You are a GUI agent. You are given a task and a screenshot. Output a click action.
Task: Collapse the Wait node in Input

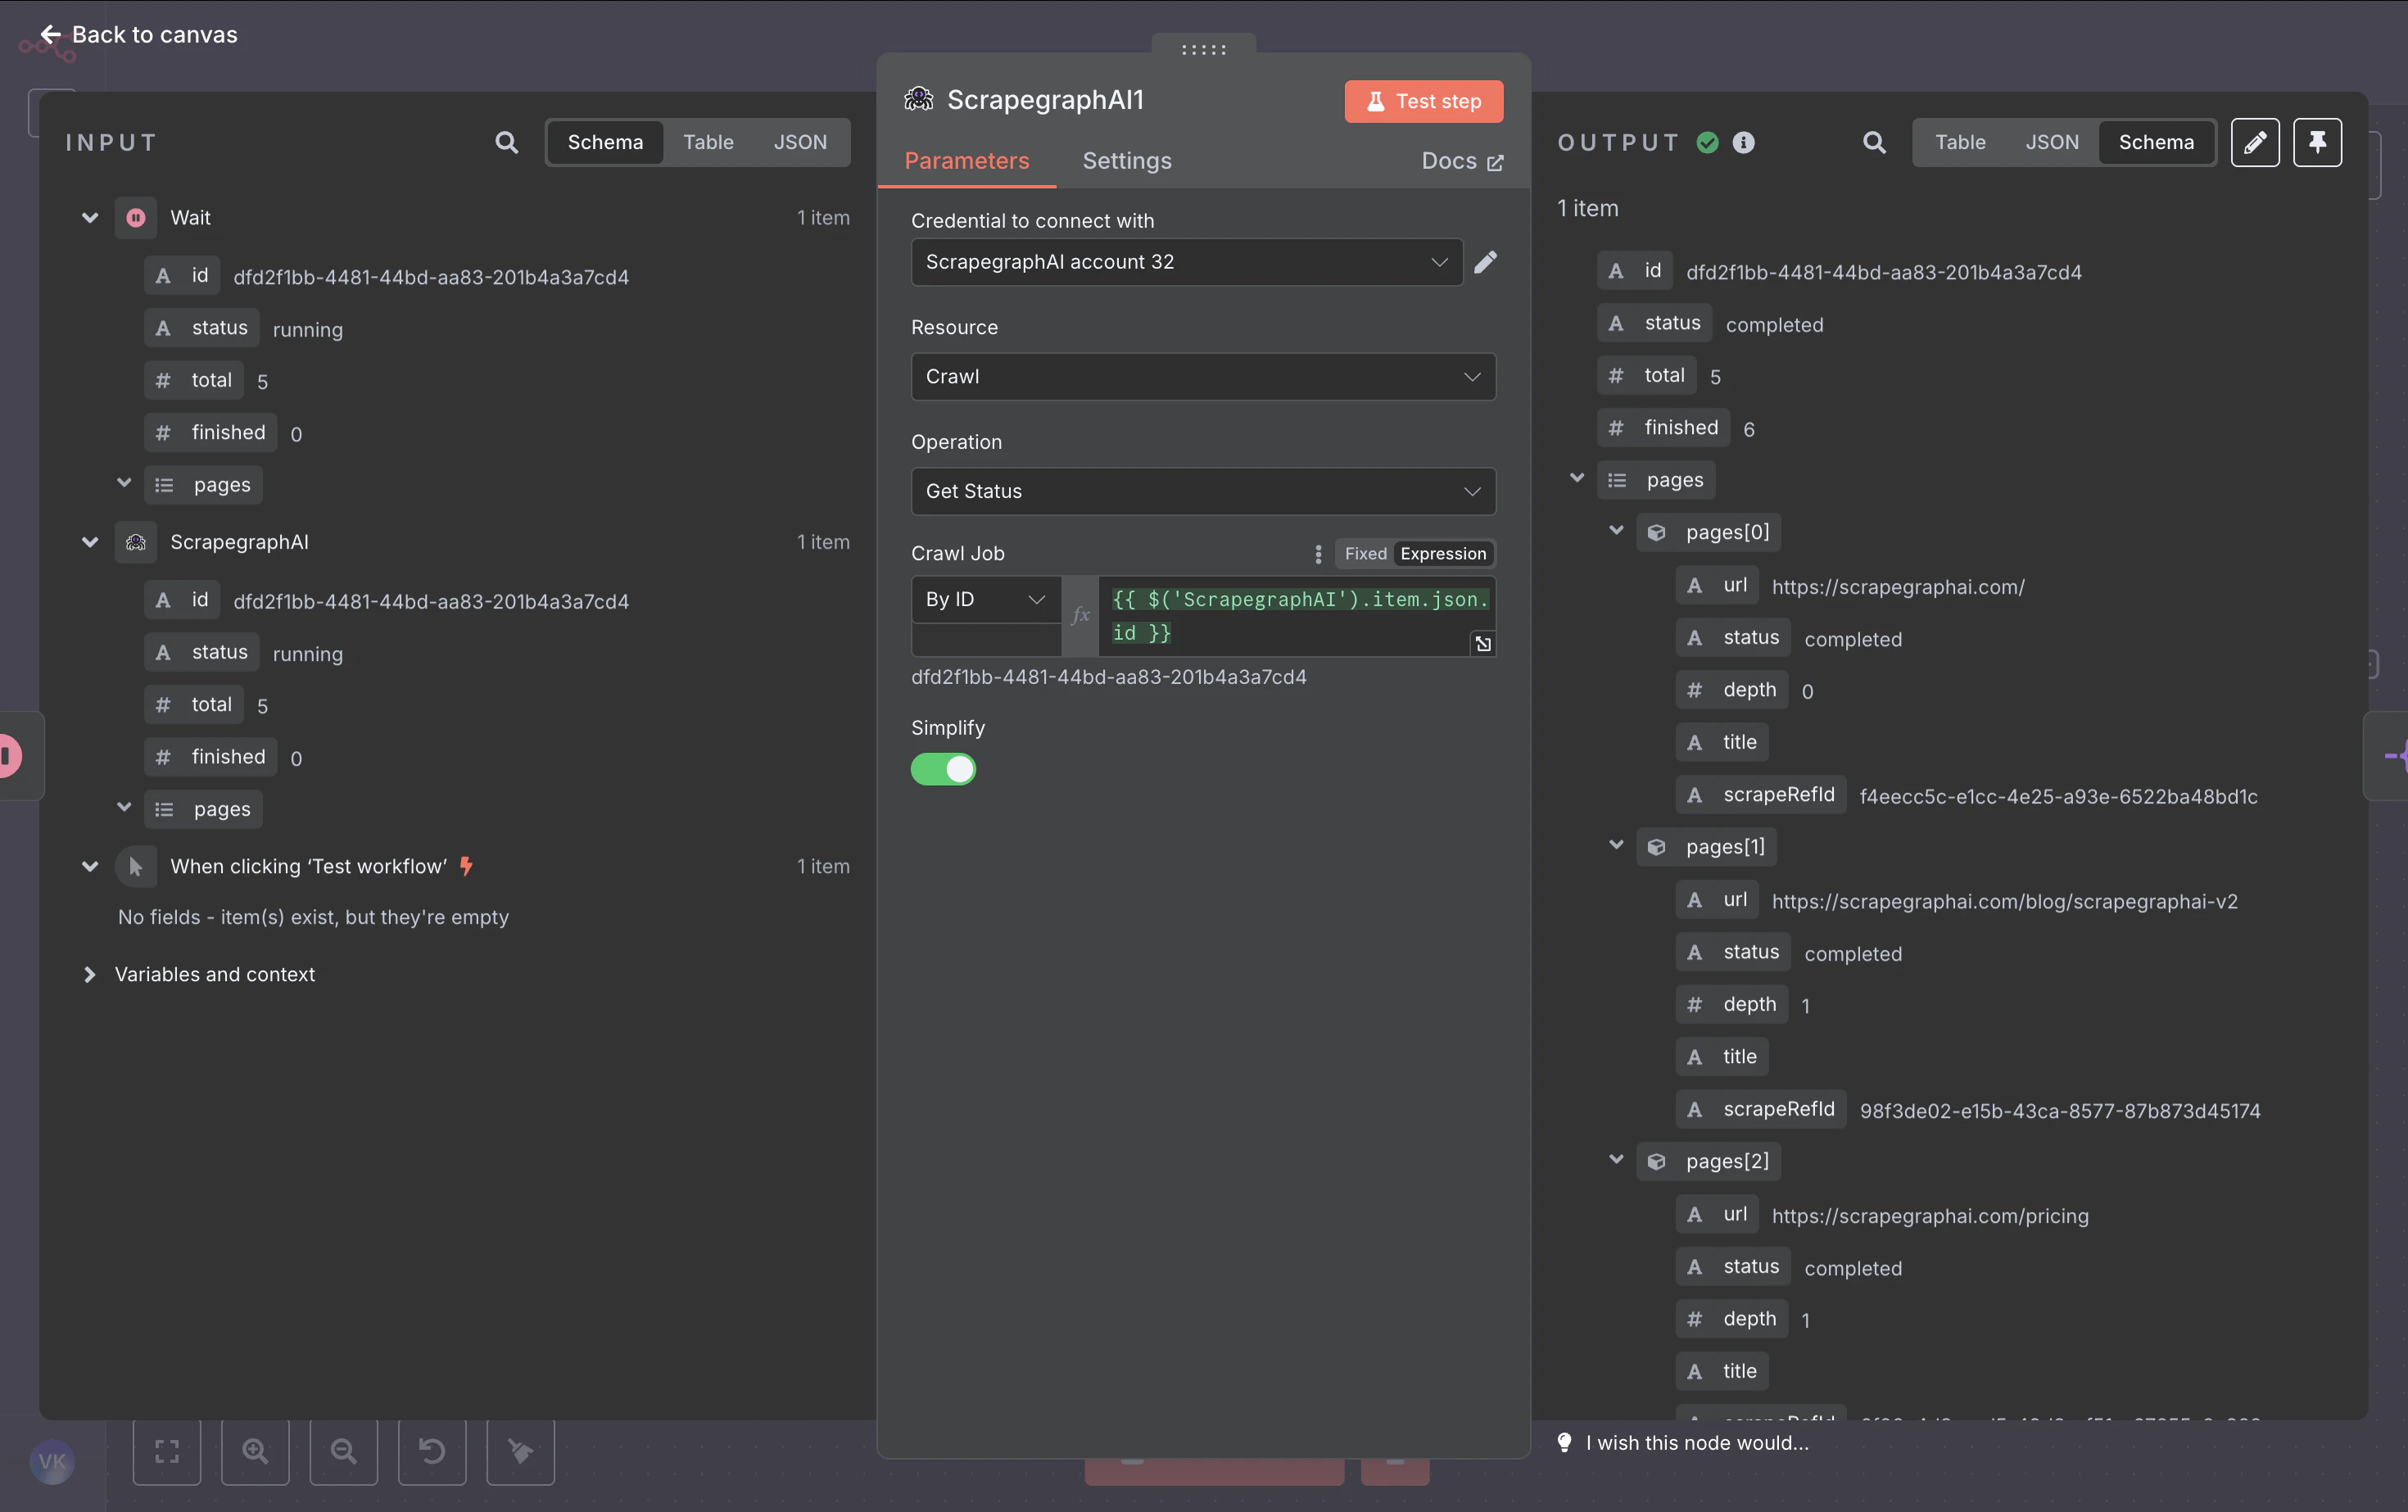point(90,217)
